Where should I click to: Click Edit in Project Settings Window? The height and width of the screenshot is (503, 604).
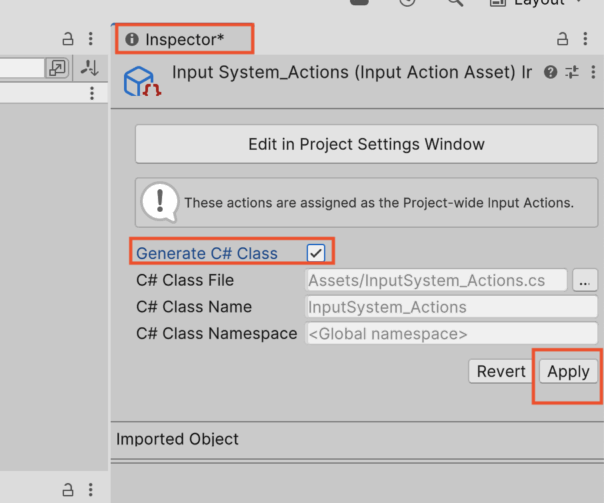click(x=366, y=144)
